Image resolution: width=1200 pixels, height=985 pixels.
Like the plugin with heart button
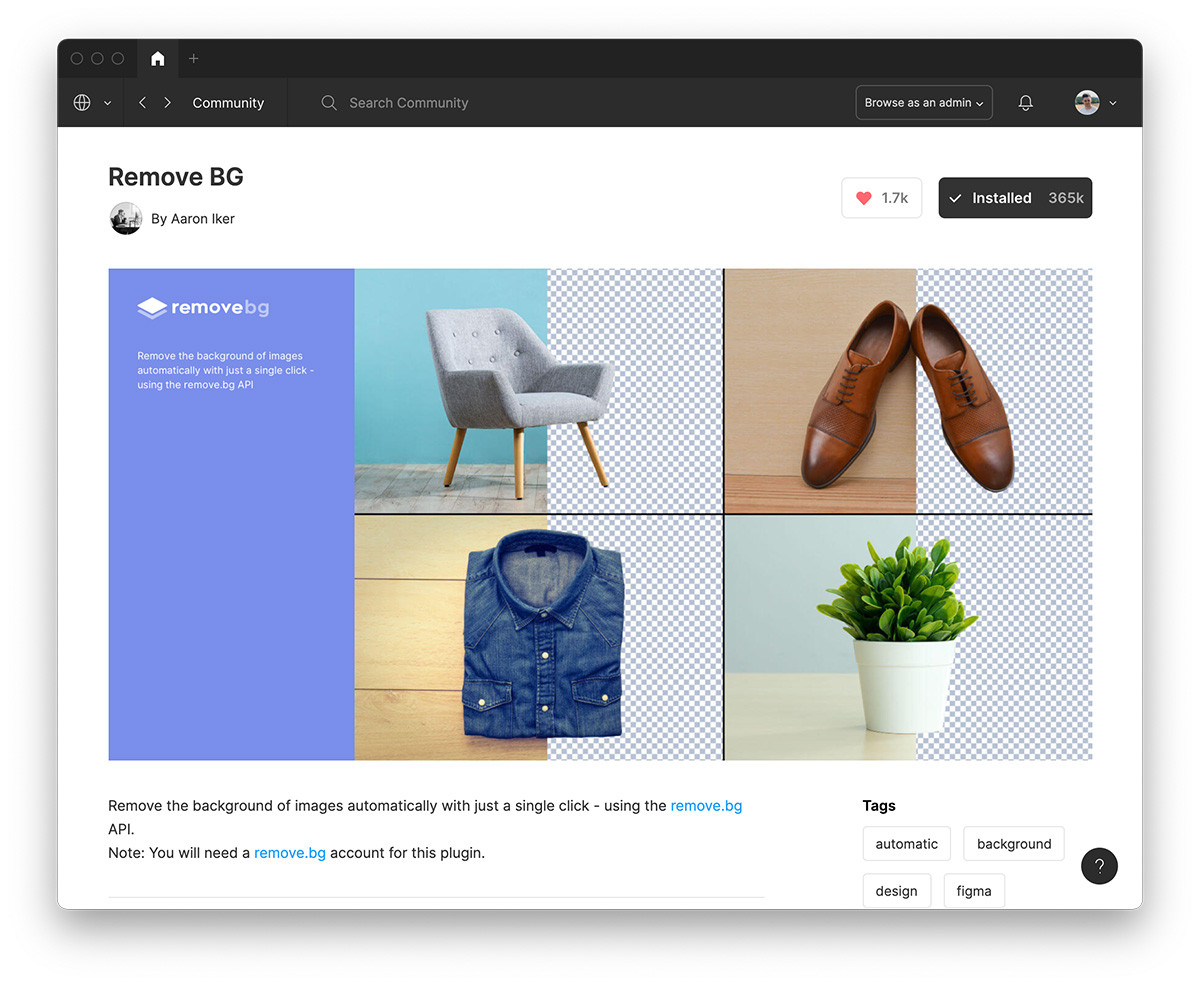[x=881, y=198]
